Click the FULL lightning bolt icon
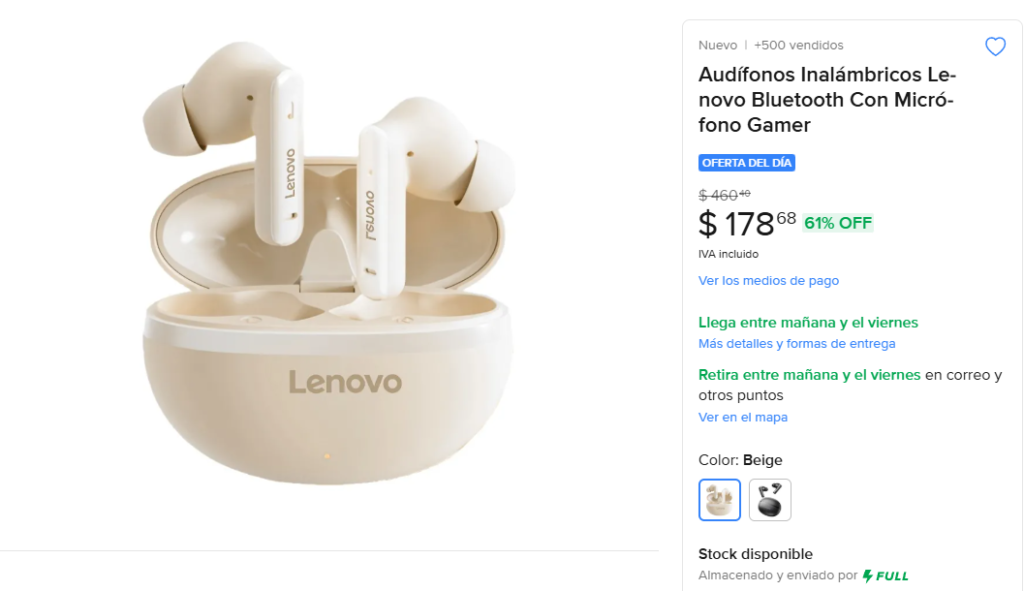Viewport: 1024px width, 591px height. [x=867, y=576]
